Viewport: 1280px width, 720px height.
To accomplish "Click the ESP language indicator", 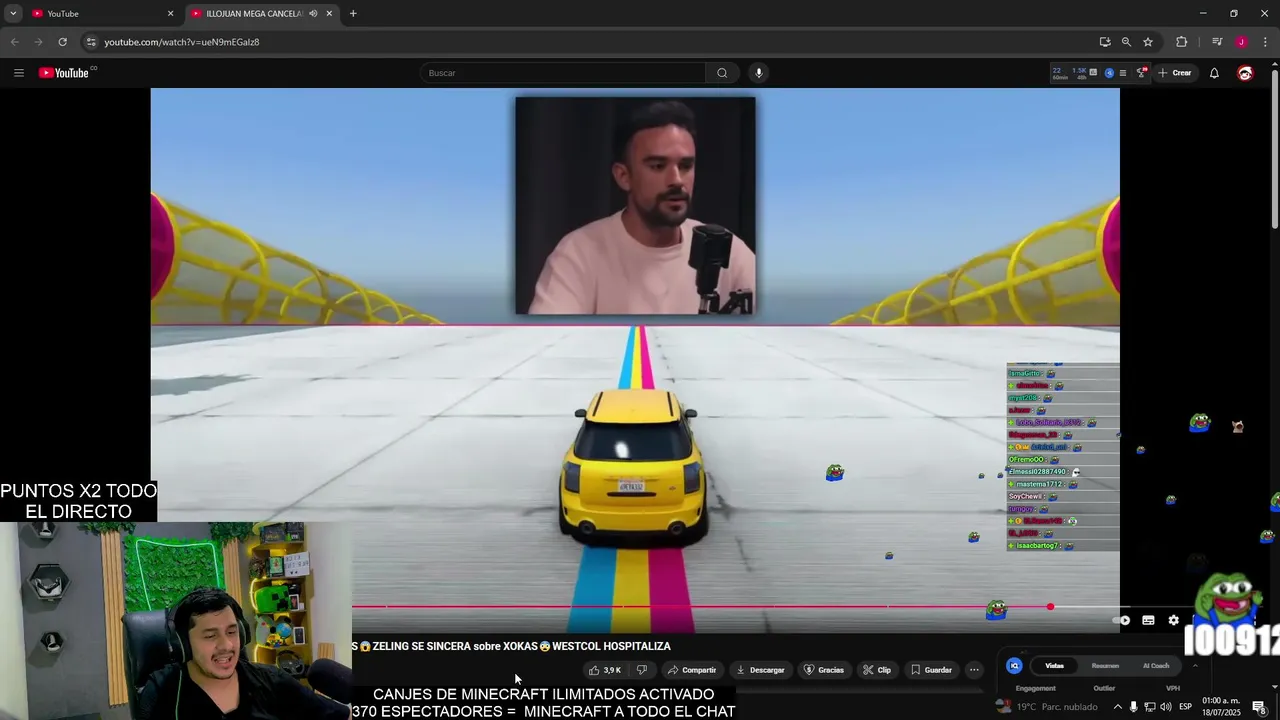I will click(1186, 707).
